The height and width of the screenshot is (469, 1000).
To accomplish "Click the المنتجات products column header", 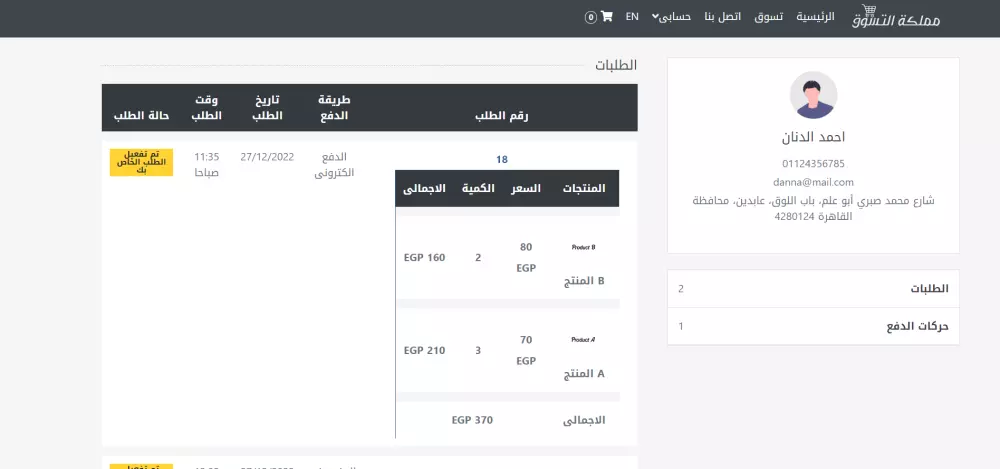I will tap(584, 188).
